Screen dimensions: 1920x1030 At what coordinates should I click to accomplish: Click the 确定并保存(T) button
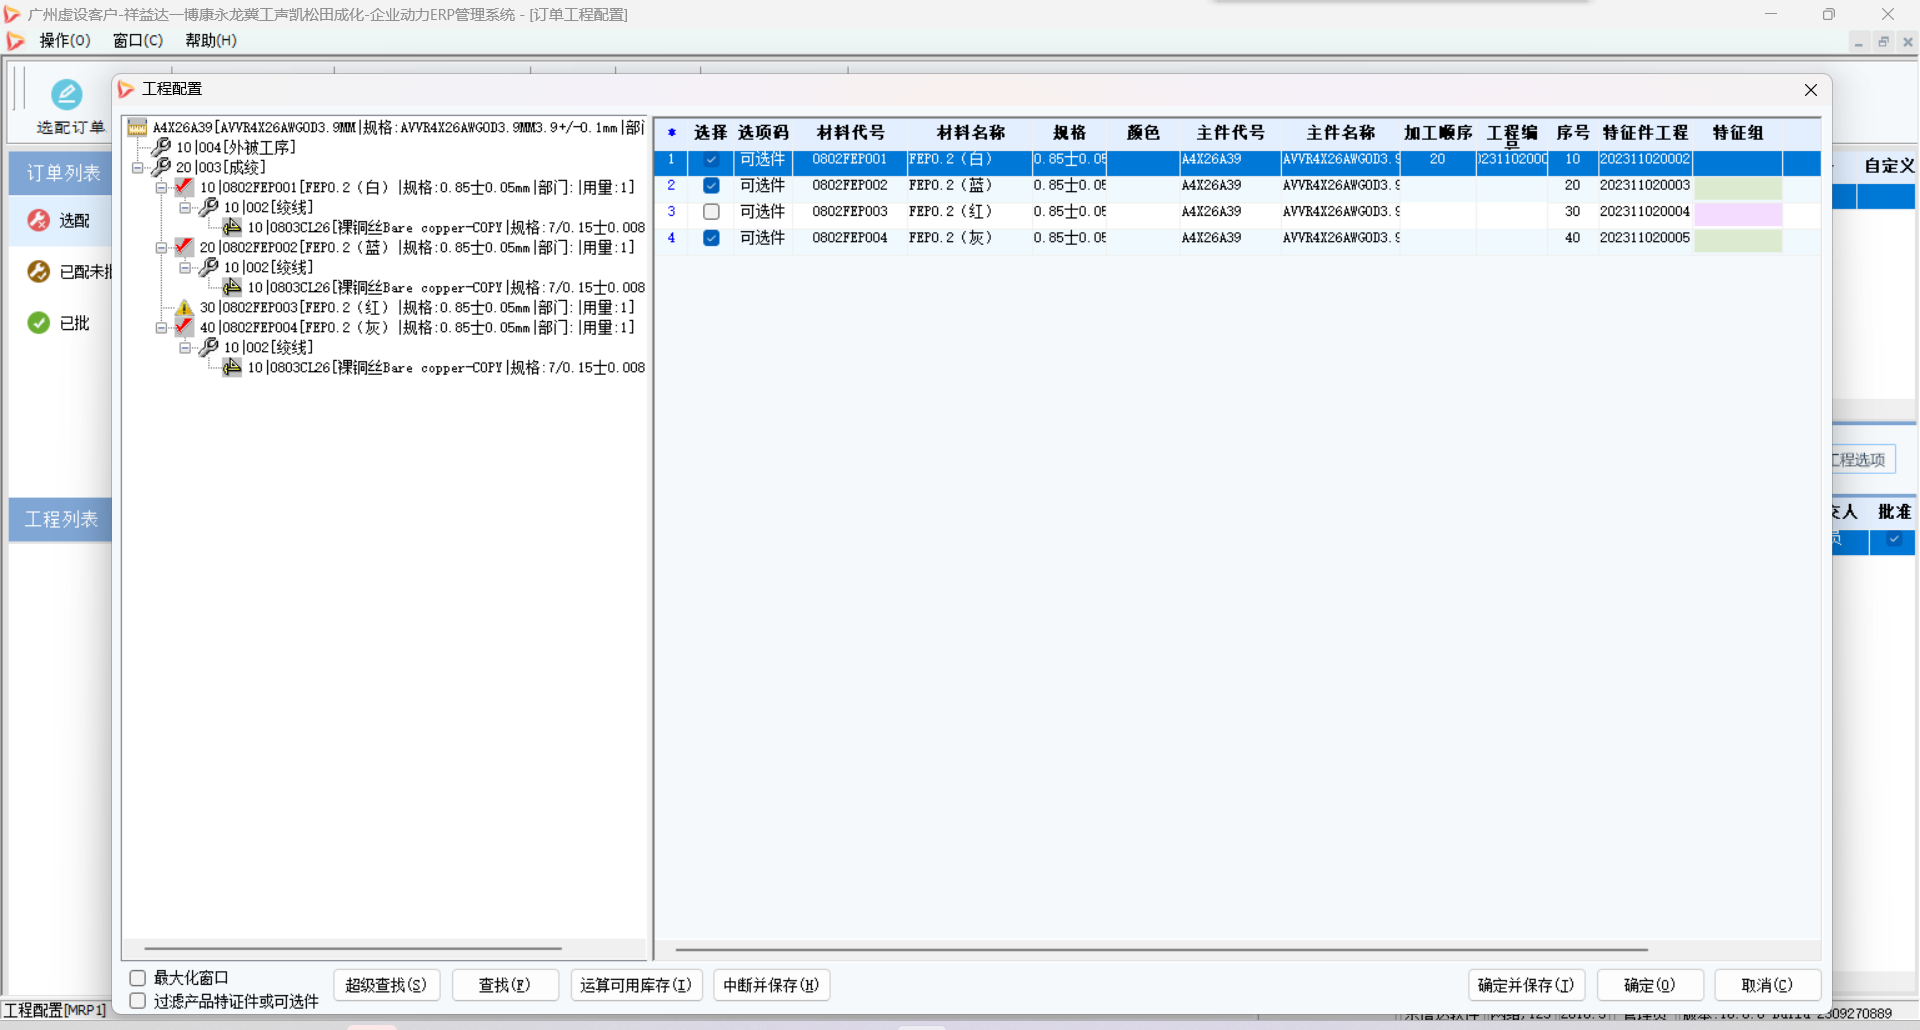tap(1525, 985)
